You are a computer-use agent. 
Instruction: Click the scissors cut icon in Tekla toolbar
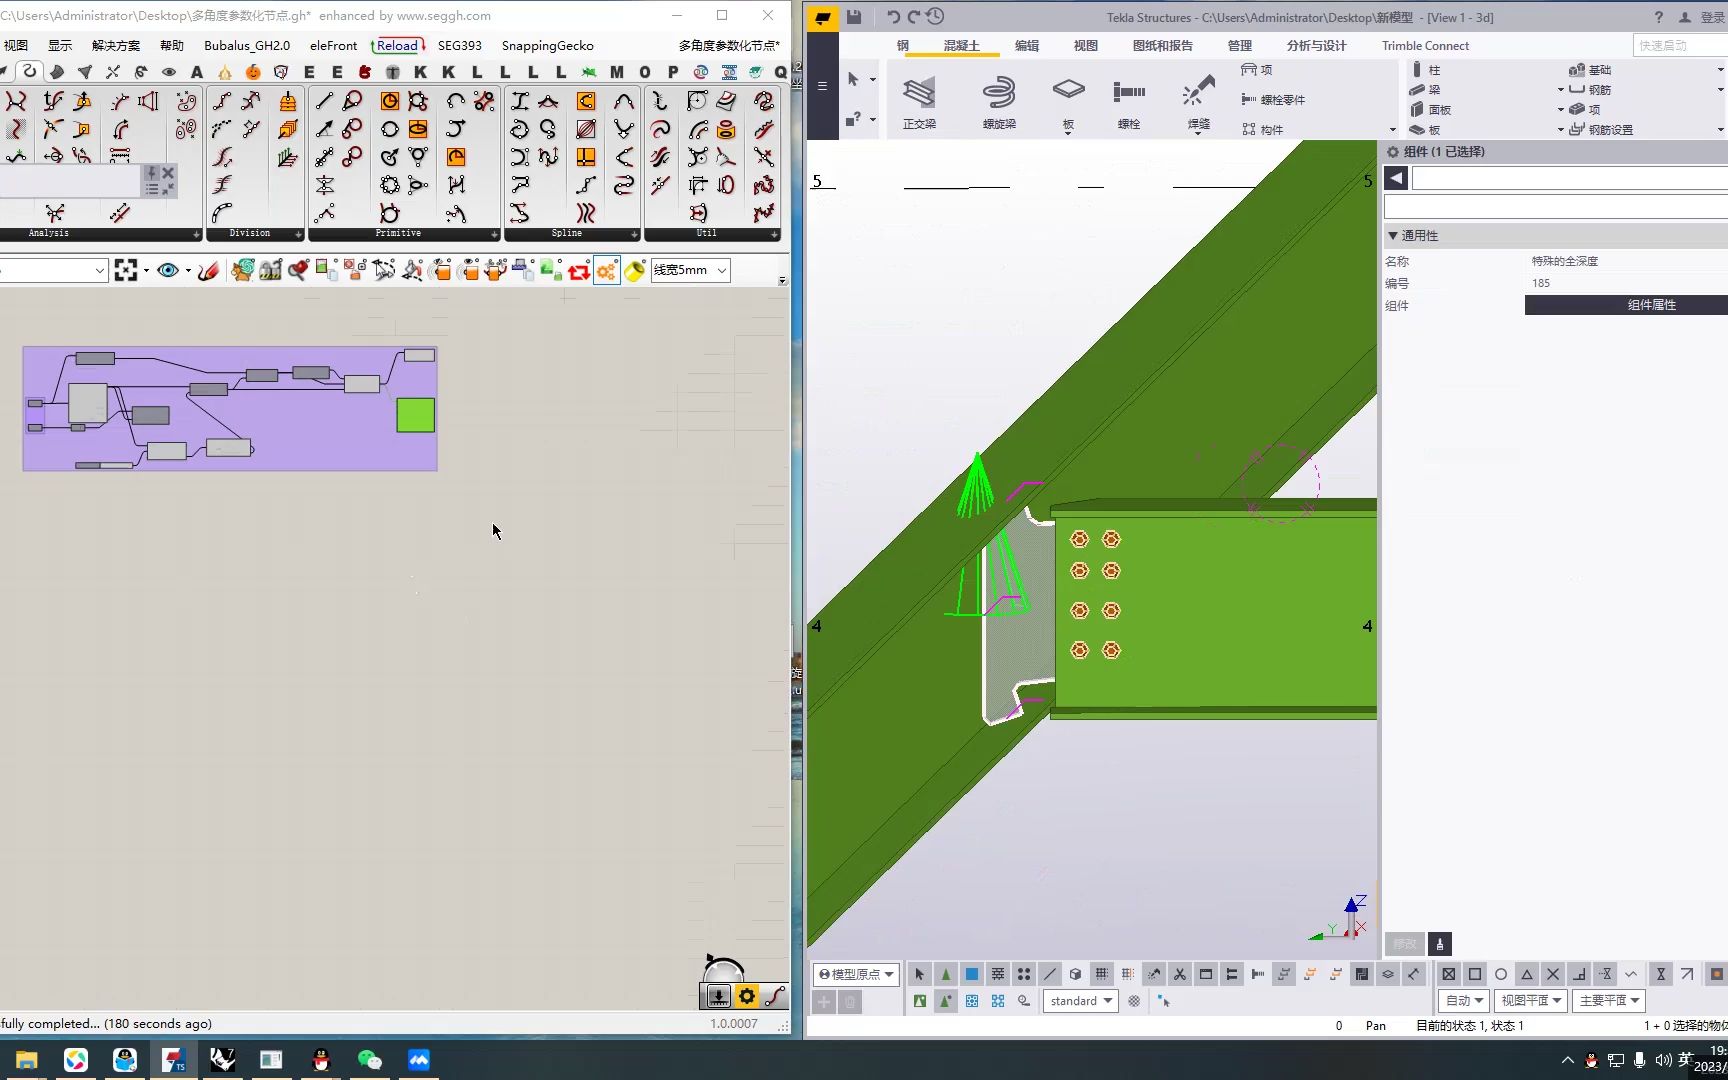(1180, 974)
